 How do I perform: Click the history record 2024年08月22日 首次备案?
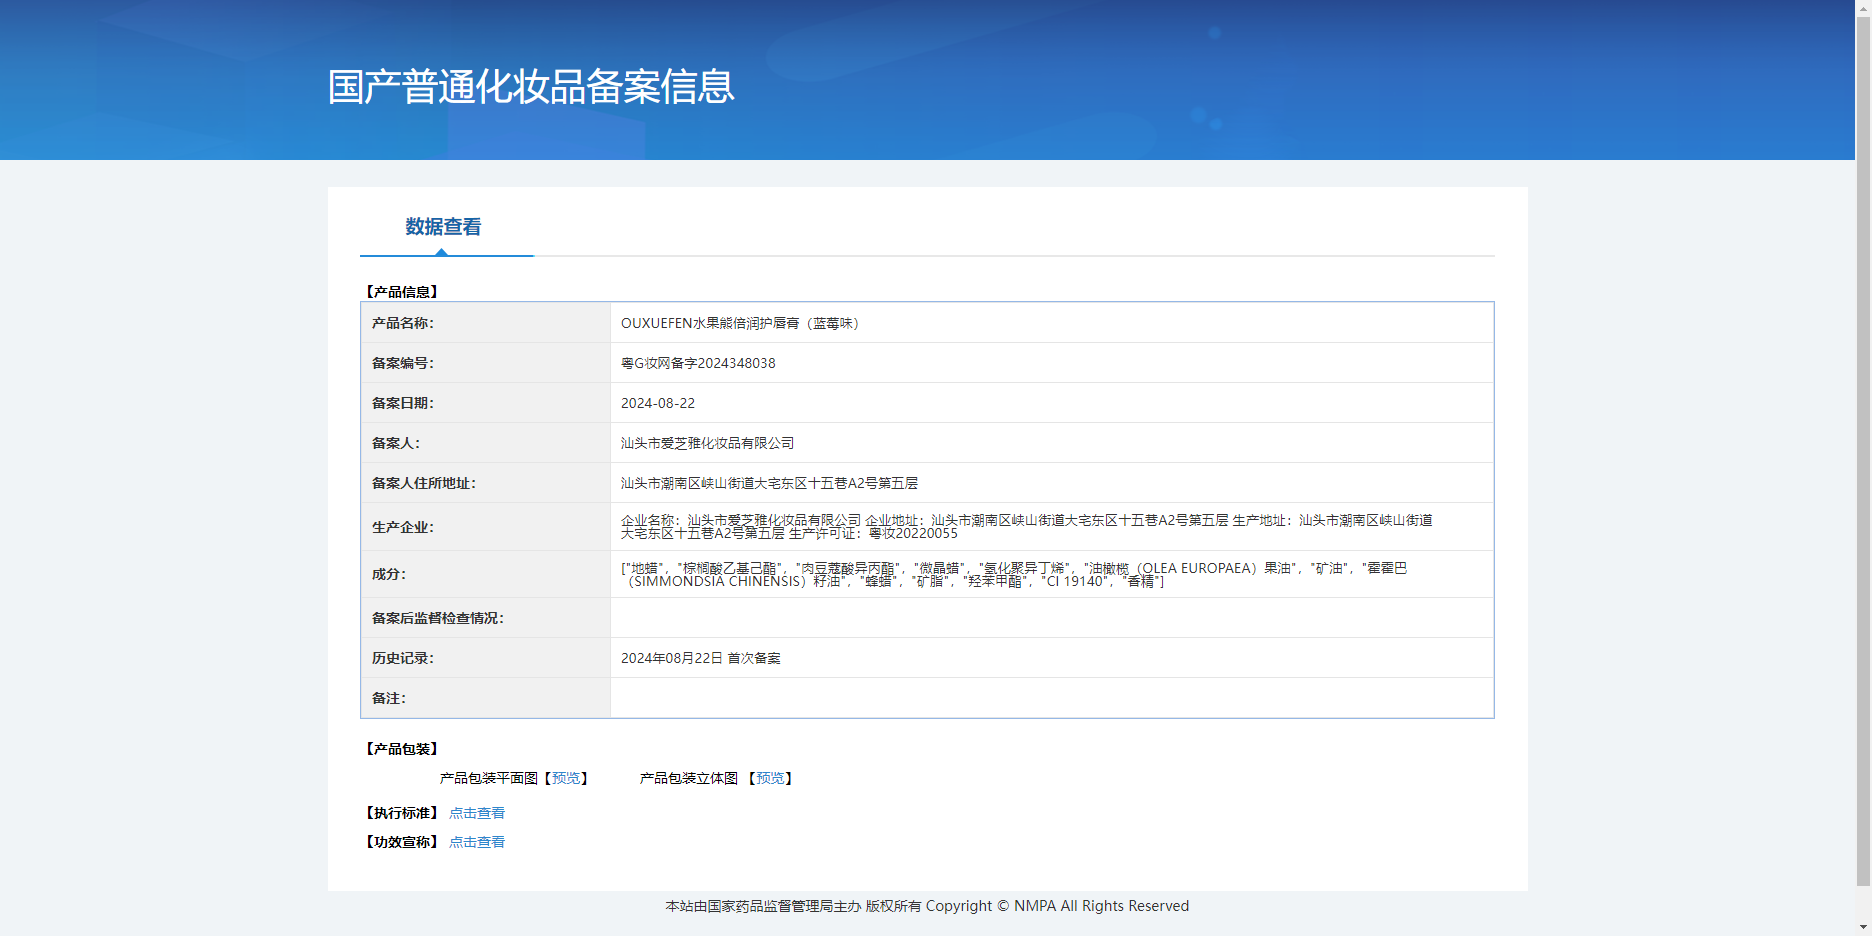pos(700,658)
